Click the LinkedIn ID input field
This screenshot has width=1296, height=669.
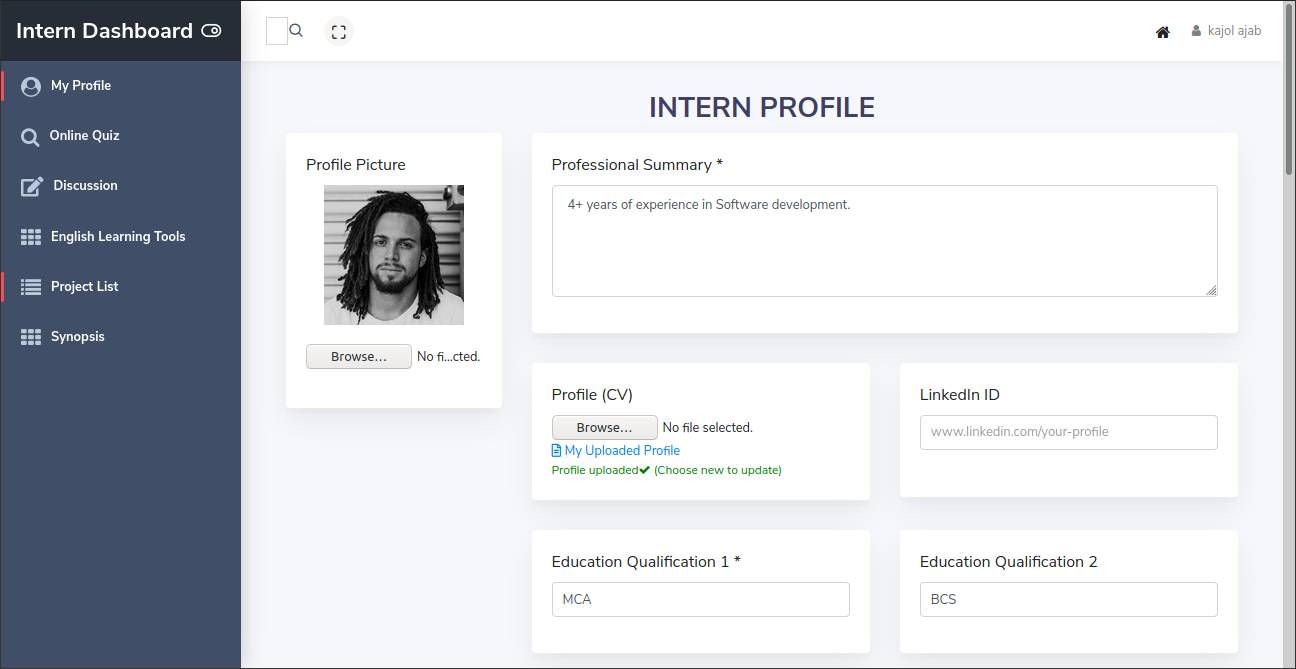tap(1069, 432)
